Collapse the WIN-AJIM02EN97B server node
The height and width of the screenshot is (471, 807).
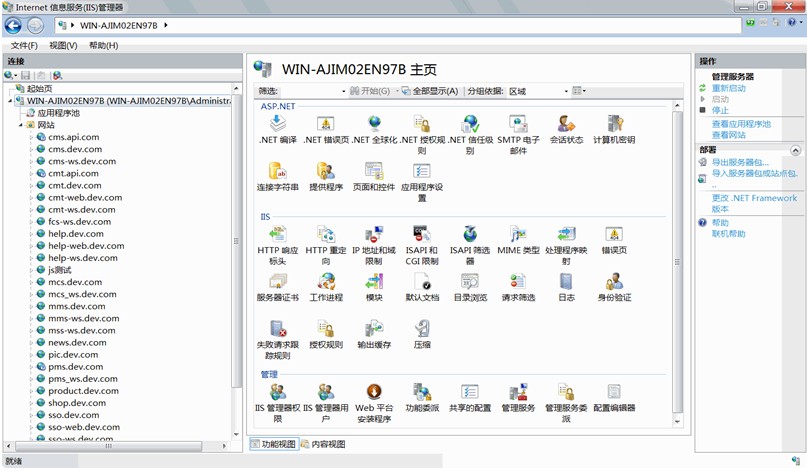10,101
